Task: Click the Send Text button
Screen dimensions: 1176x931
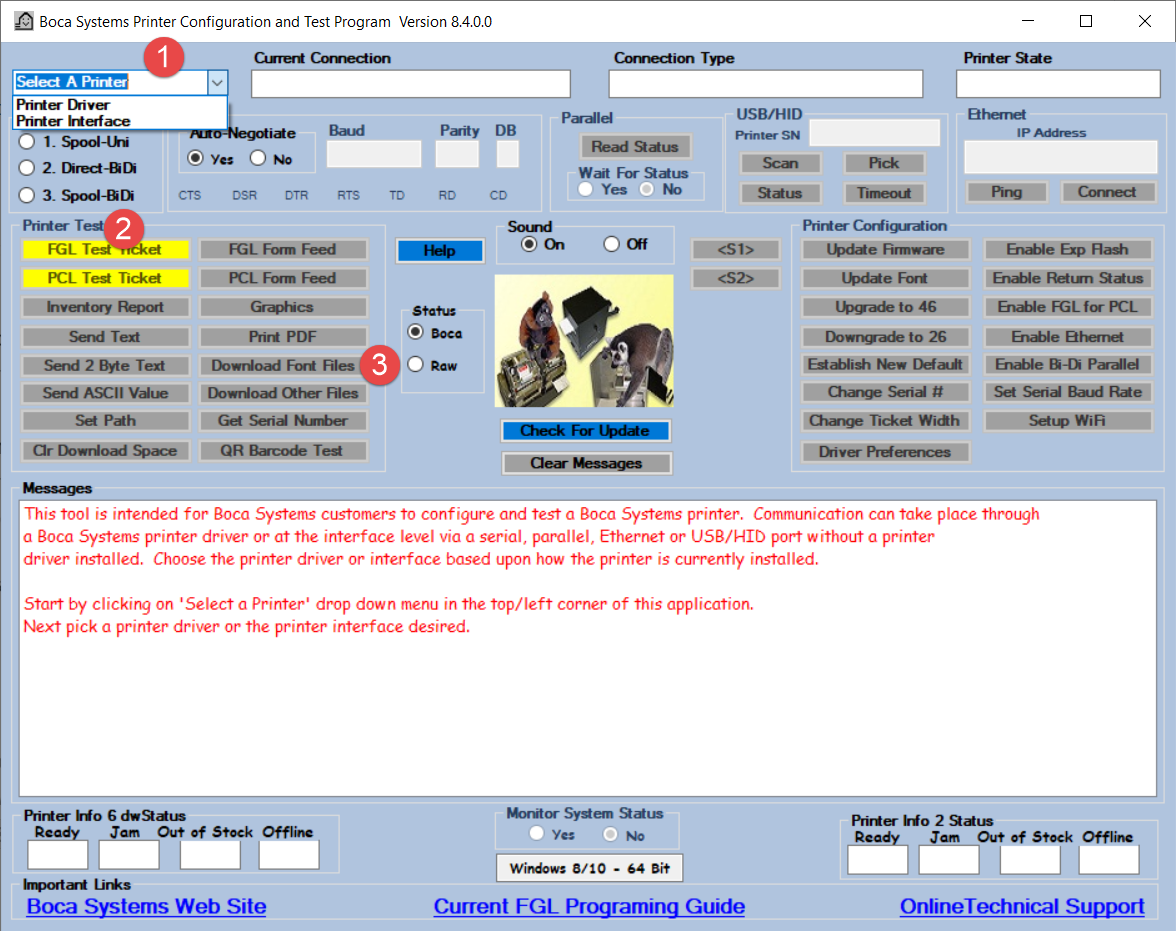Action: [x=105, y=337]
